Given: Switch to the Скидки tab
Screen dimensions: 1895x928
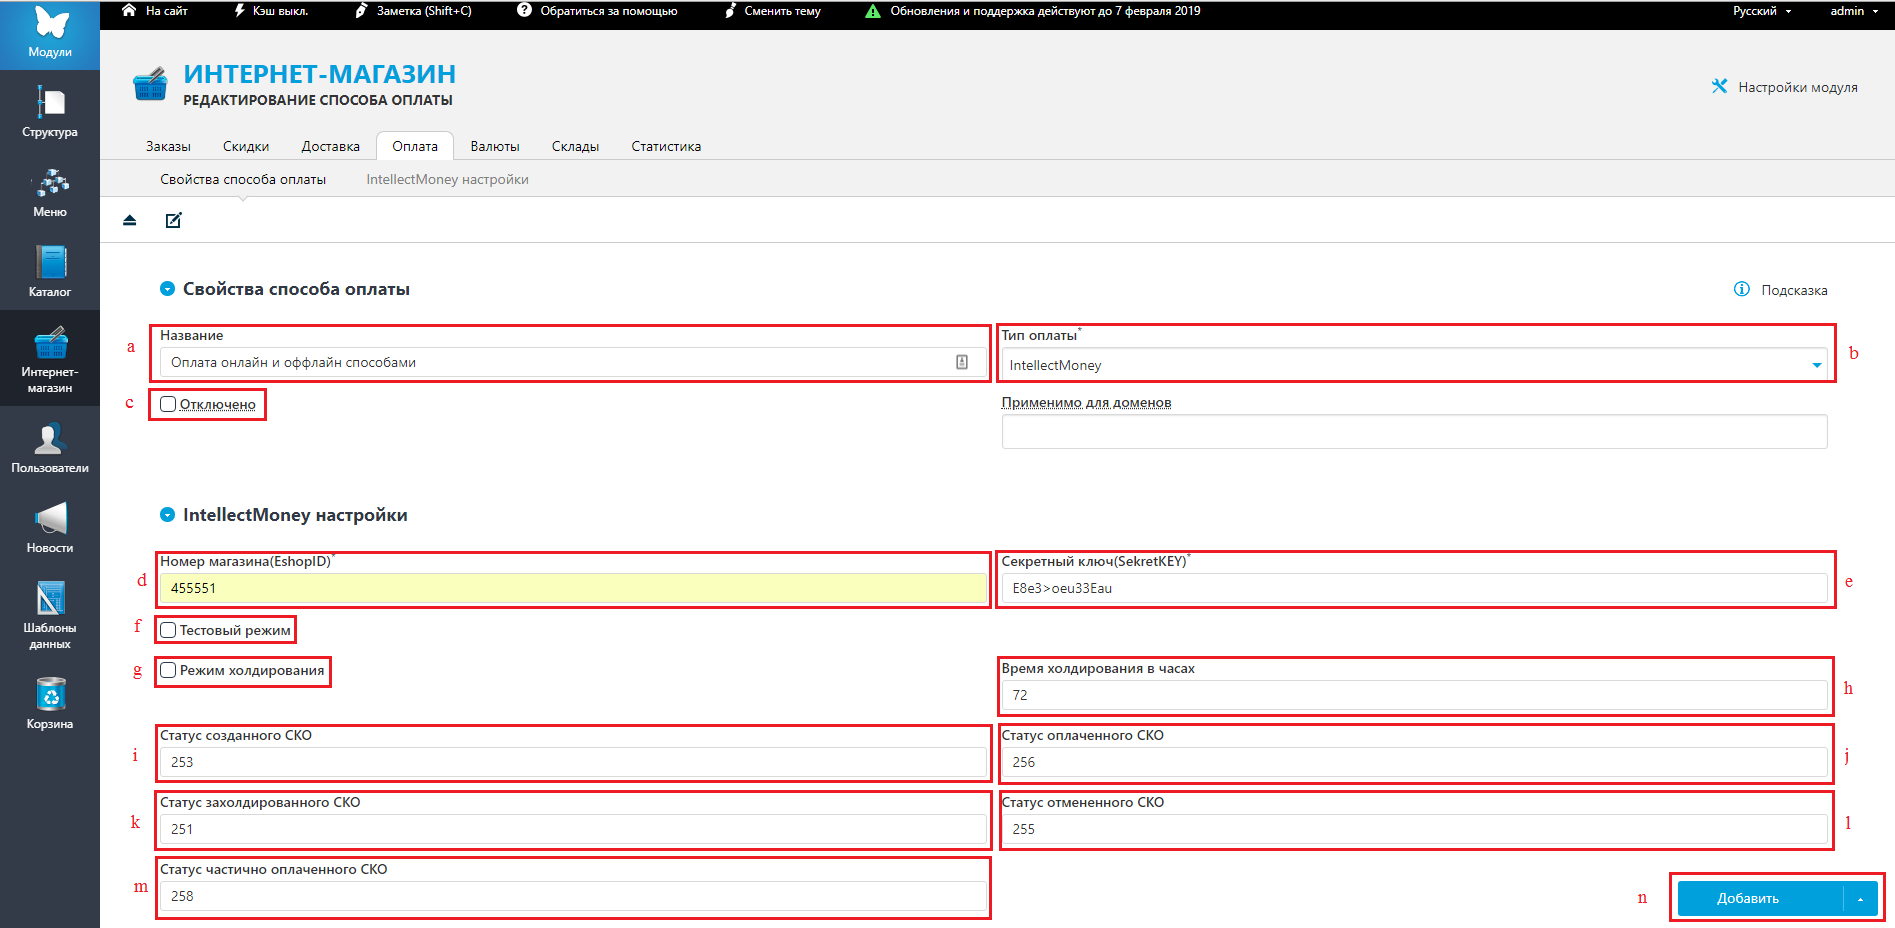Looking at the screenshot, I should tap(246, 146).
